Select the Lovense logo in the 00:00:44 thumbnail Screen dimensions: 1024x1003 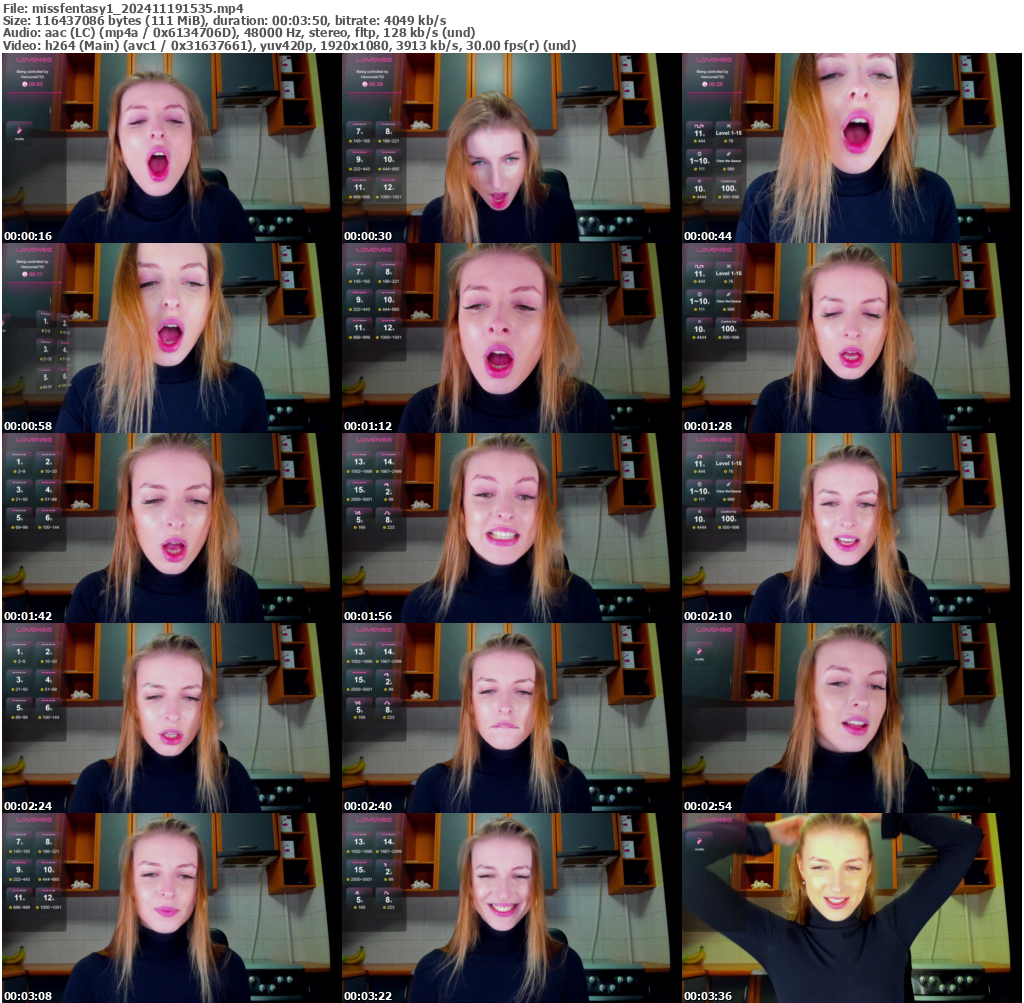[x=713, y=60]
